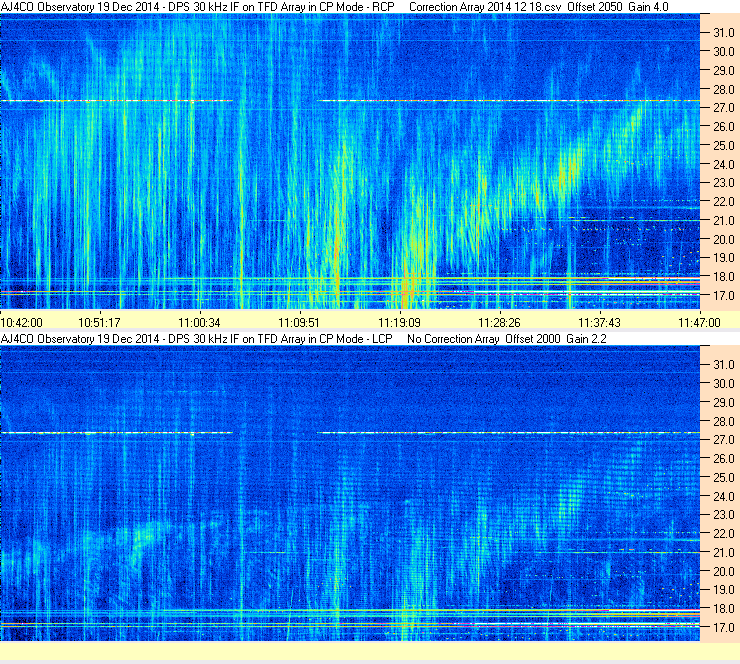740x664 pixels.
Task: Click the 18.0 frequency label on LCP chart
Action: [x=723, y=609]
